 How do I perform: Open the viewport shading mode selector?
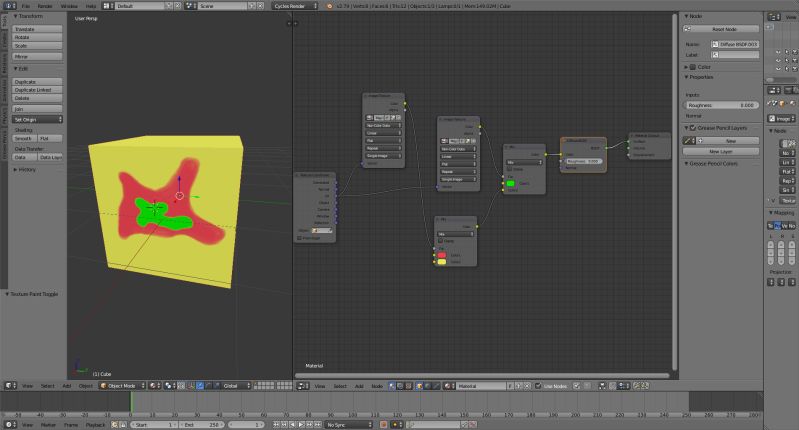(154, 386)
